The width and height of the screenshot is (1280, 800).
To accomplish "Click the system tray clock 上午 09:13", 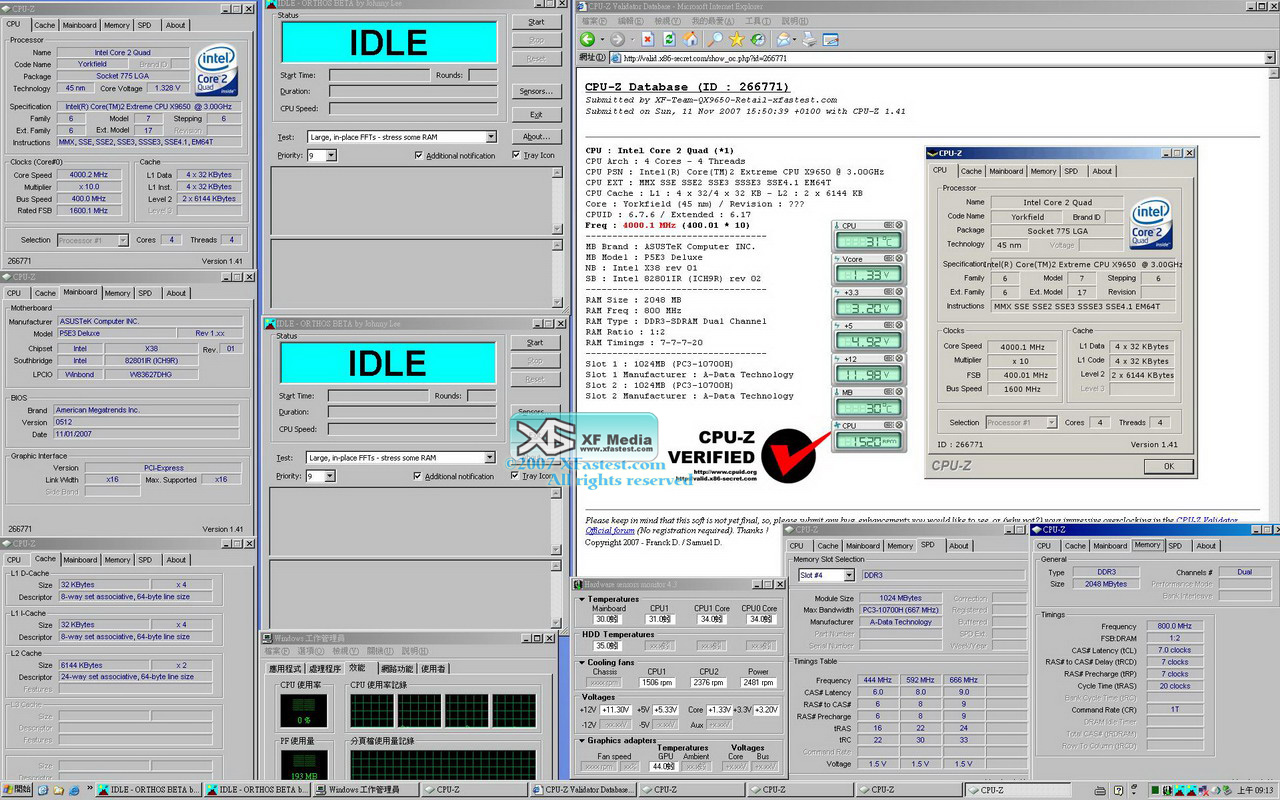I will pyautogui.click(x=1257, y=790).
